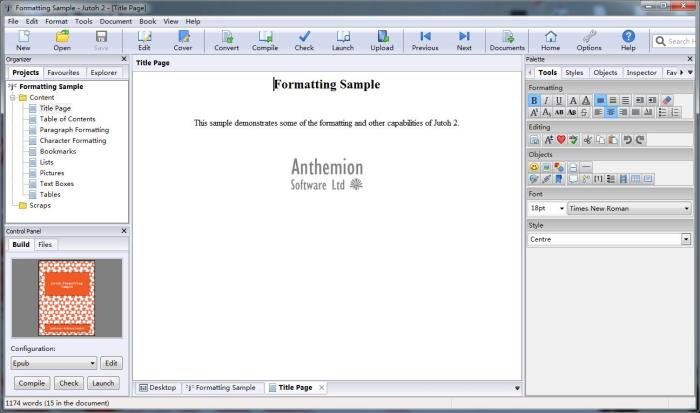Toggle Bold formatting in the palette
700x413 pixels.
[534, 100]
